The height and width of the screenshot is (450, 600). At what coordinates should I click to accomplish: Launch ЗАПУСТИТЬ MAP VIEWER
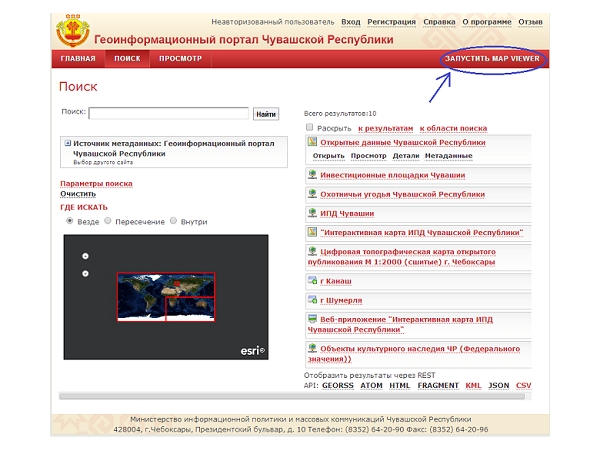click(492, 59)
